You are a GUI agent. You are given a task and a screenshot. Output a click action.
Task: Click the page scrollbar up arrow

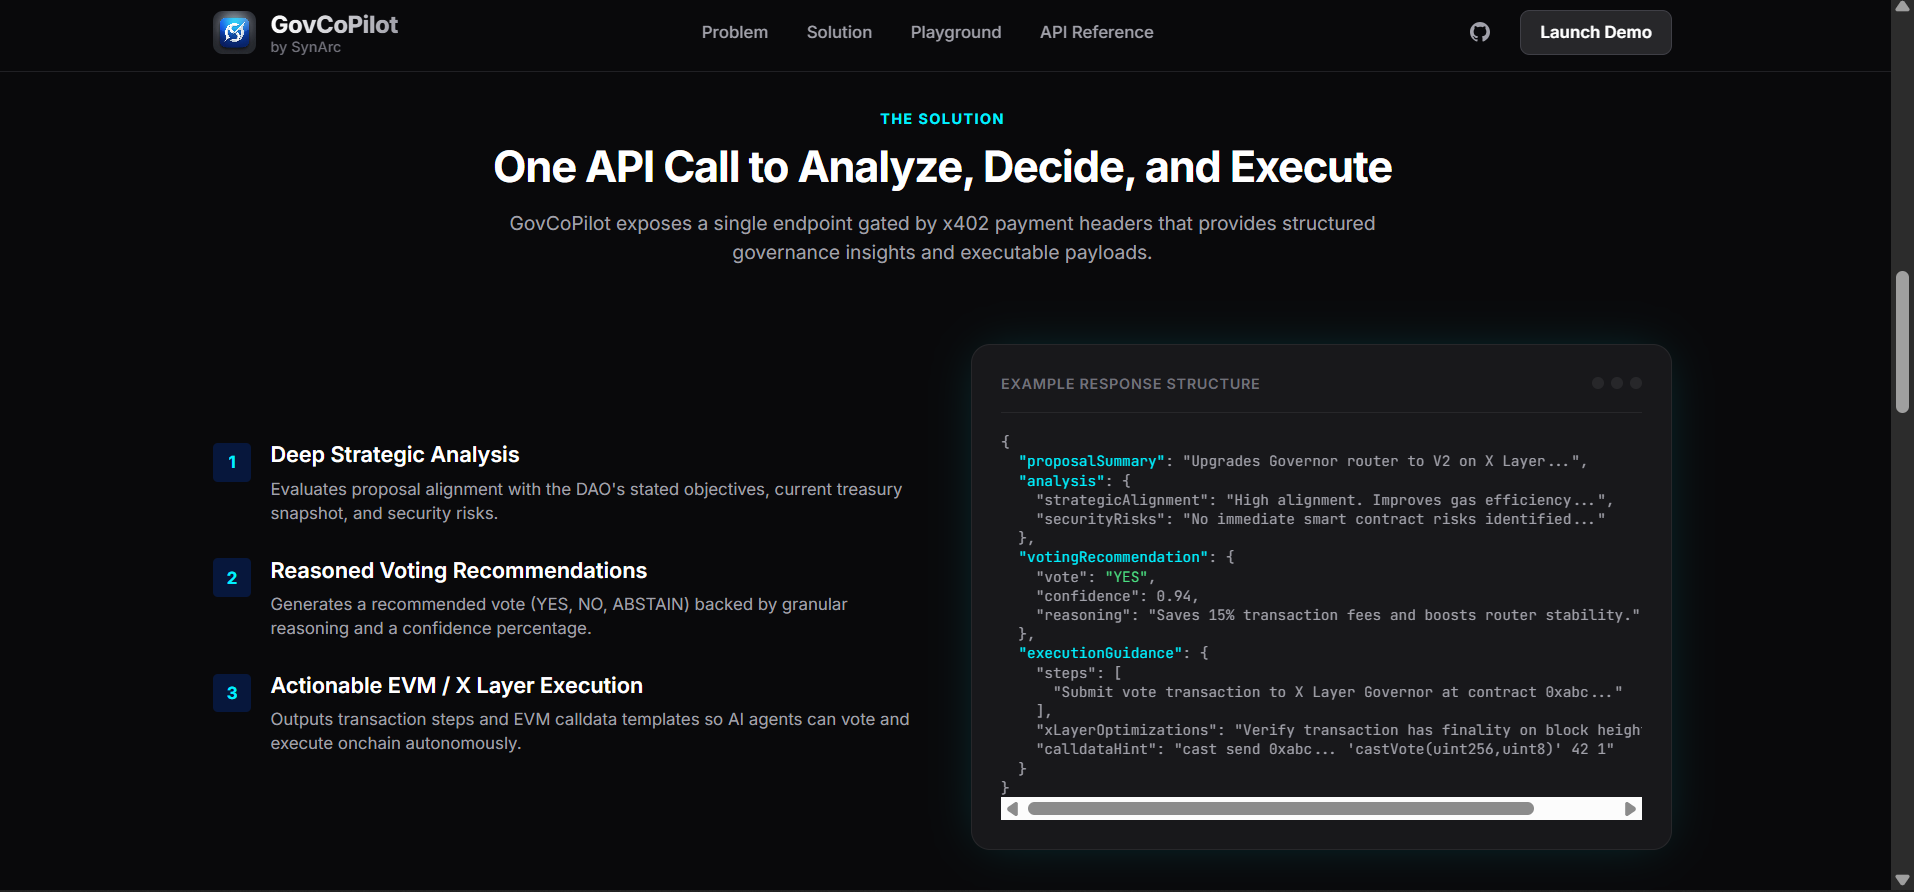1902,7
